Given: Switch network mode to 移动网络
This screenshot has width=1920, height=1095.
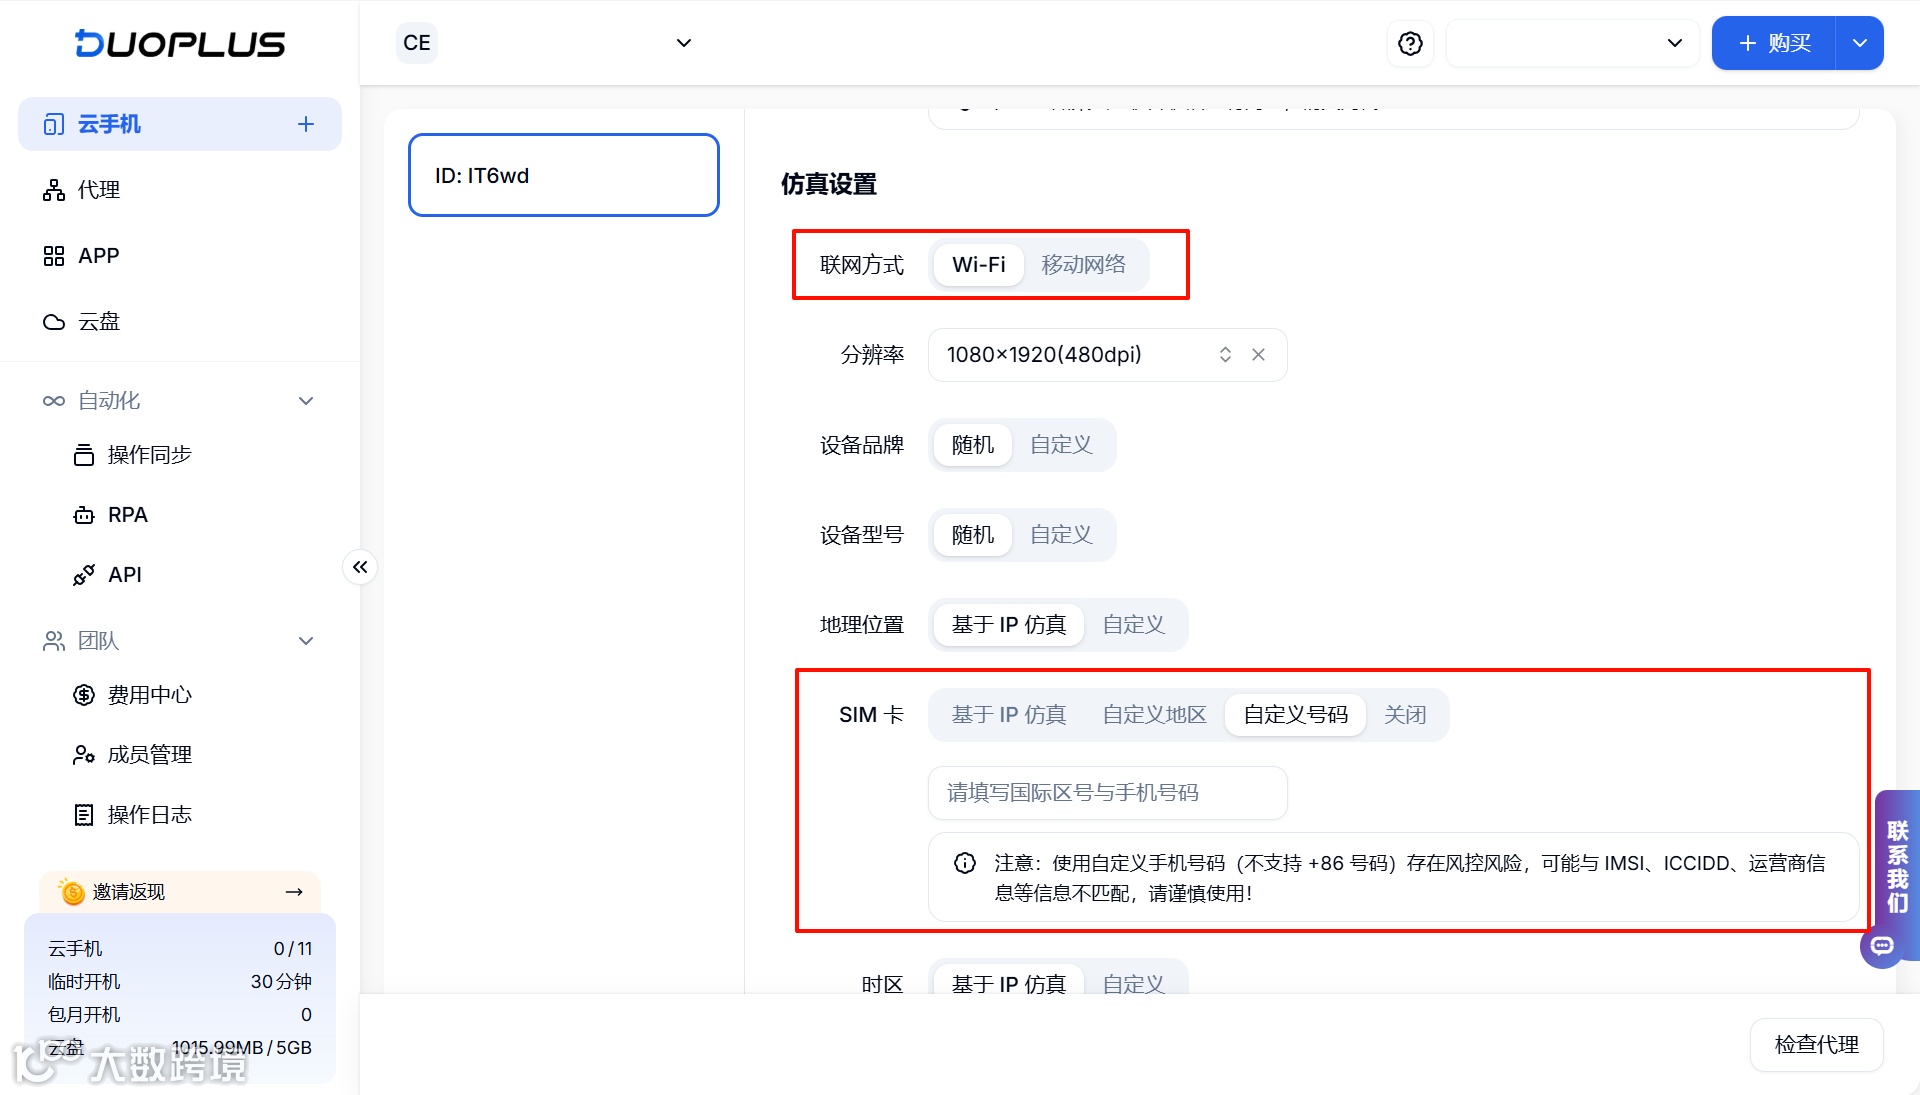Looking at the screenshot, I should [x=1083, y=264].
